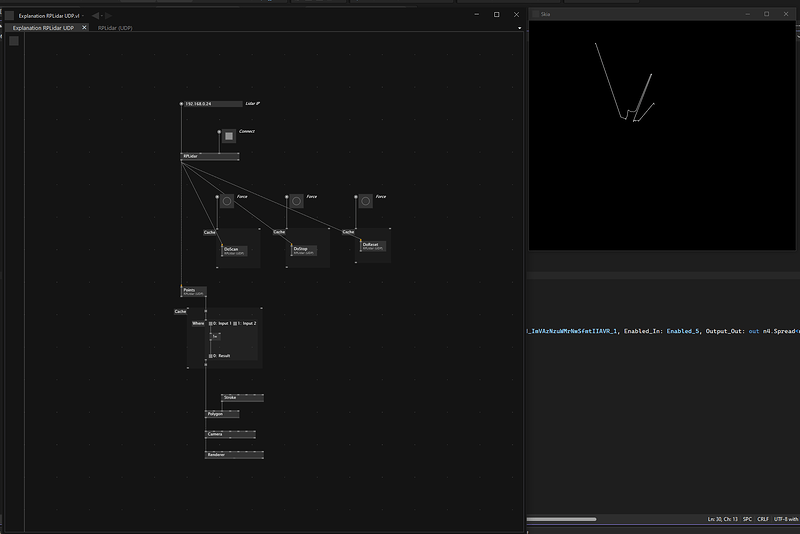Minimize the Skia renderer window

point(747,14)
